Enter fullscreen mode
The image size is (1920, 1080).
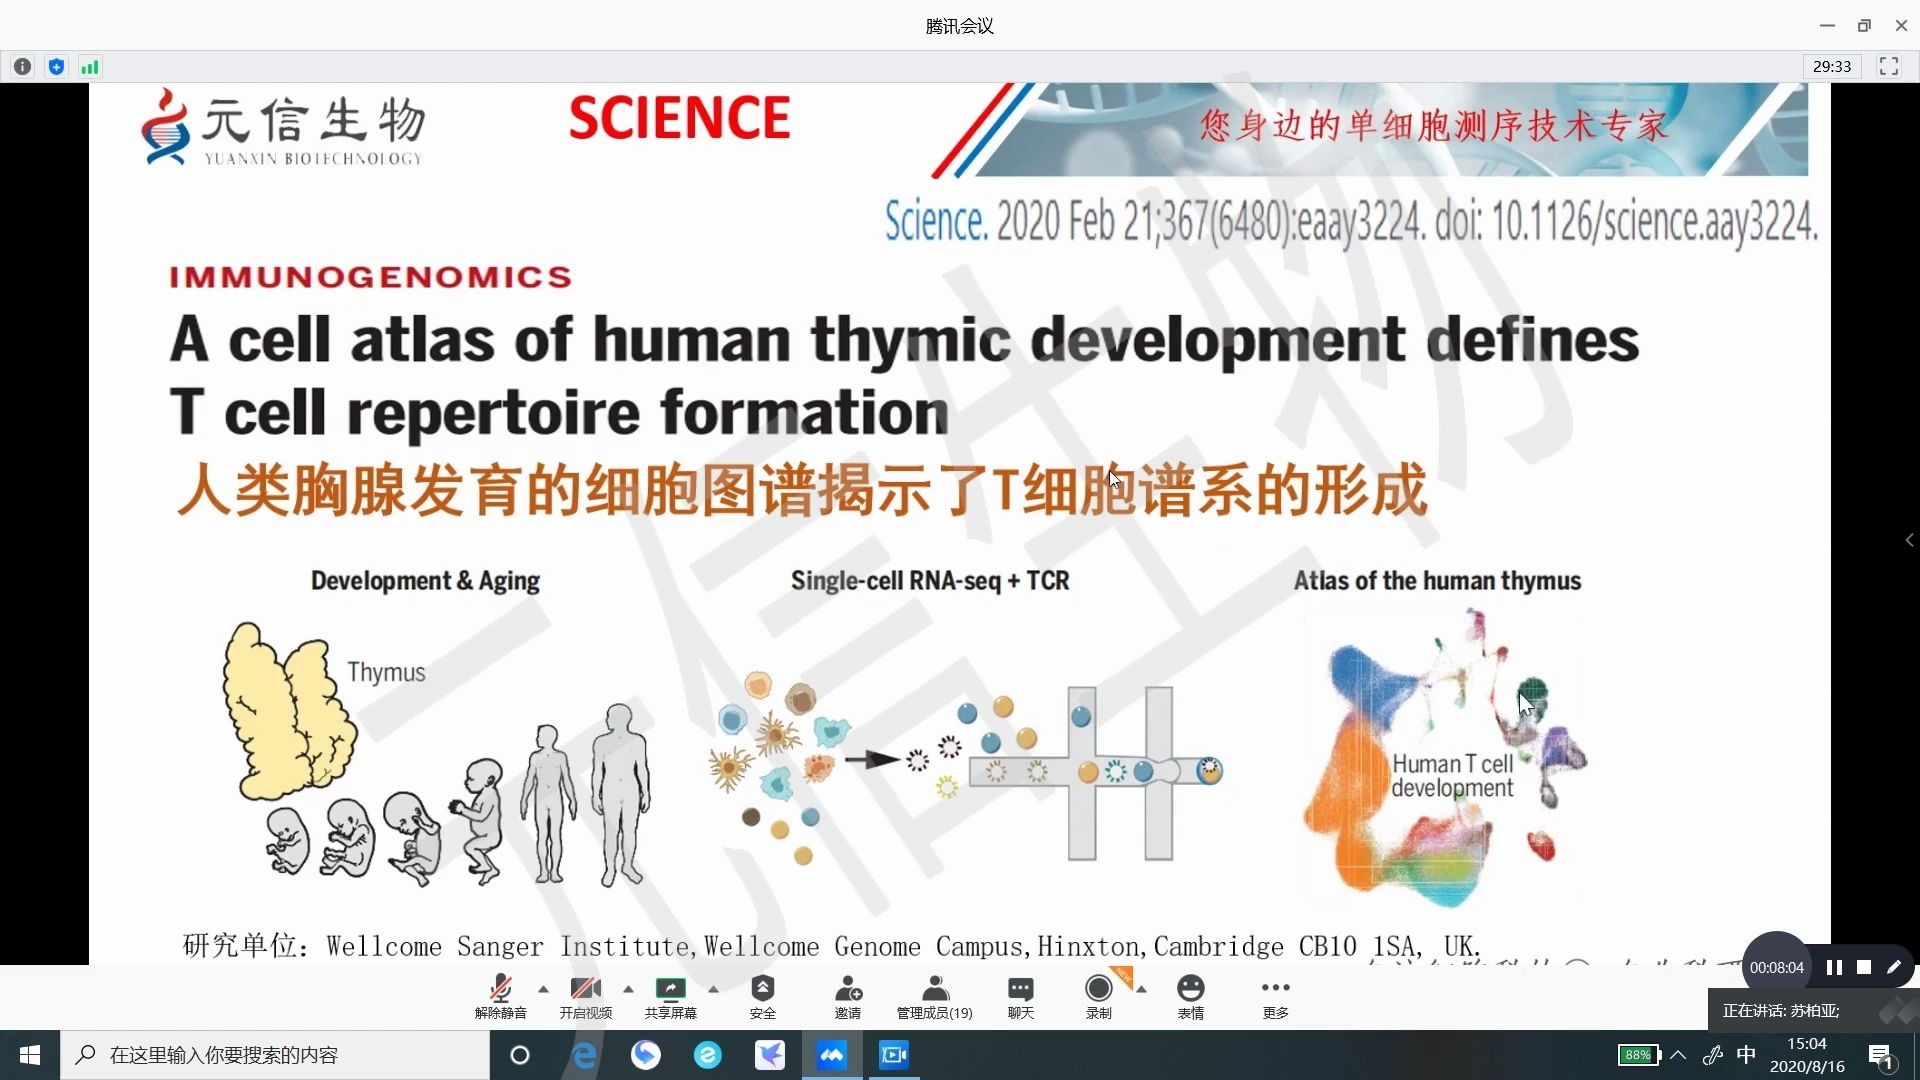tap(1888, 66)
